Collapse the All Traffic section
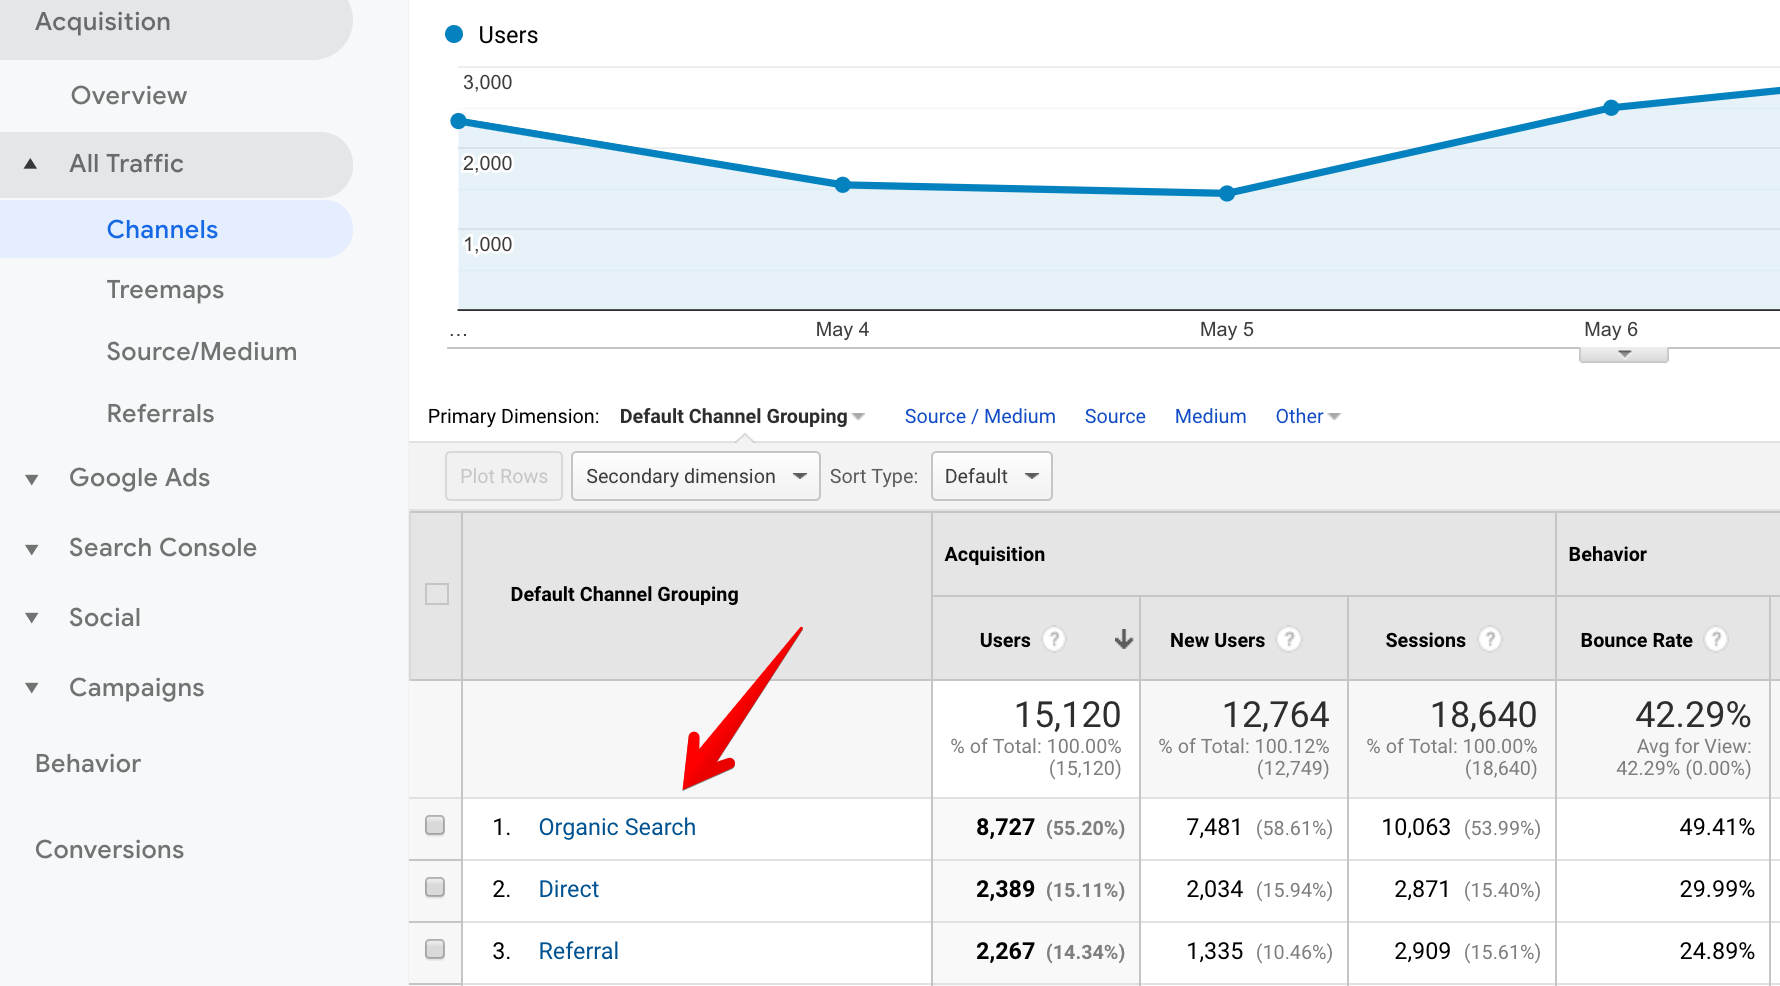The height and width of the screenshot is (986, 1780). pyautogui.click(x=30, y=163)
